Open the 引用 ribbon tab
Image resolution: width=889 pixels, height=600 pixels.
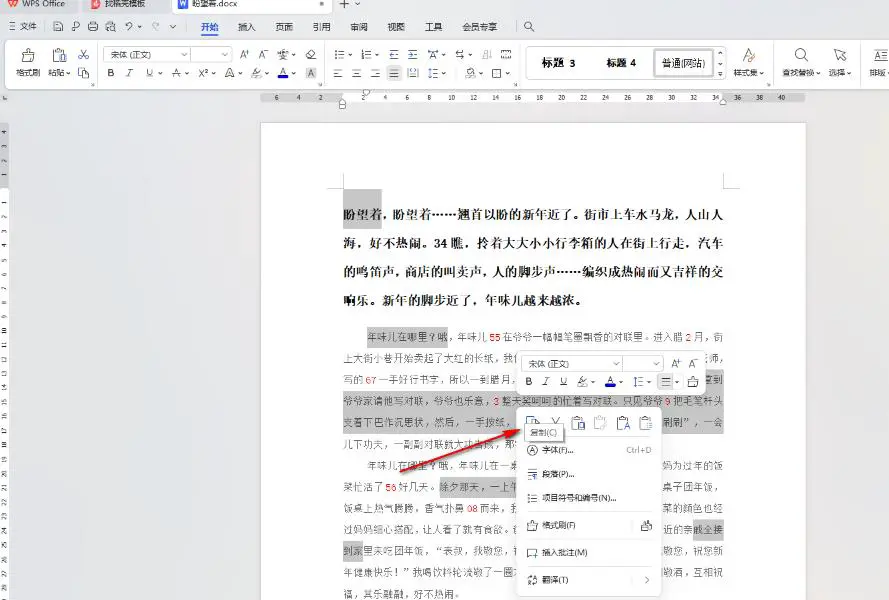point(321,27)
